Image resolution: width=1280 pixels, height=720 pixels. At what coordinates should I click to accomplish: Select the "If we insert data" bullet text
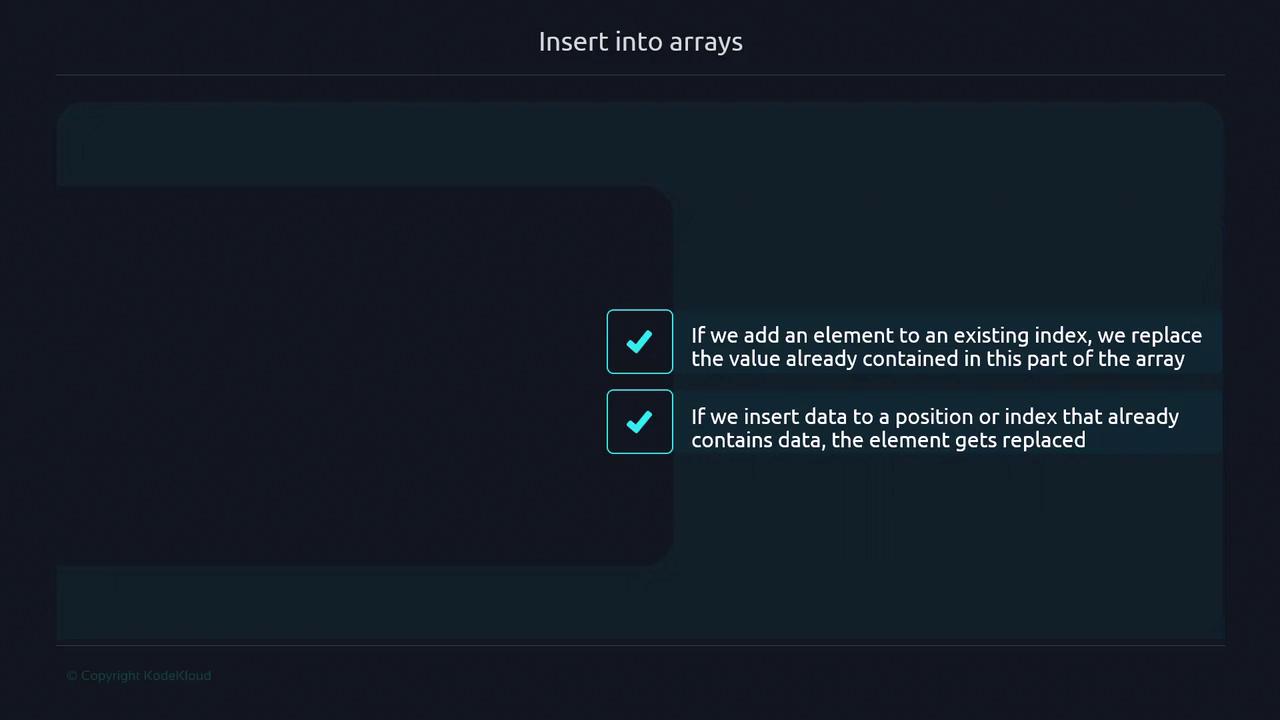pyautogui.click(x=934, y=428)
